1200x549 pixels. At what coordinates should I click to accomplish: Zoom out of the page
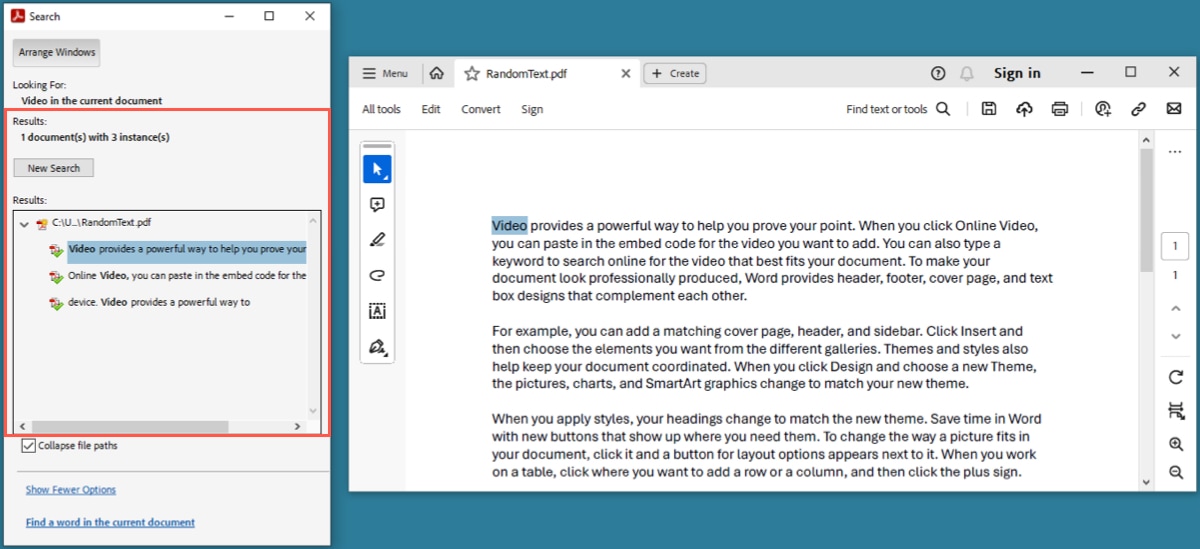pyautogui.click(x=1175, y=472)
